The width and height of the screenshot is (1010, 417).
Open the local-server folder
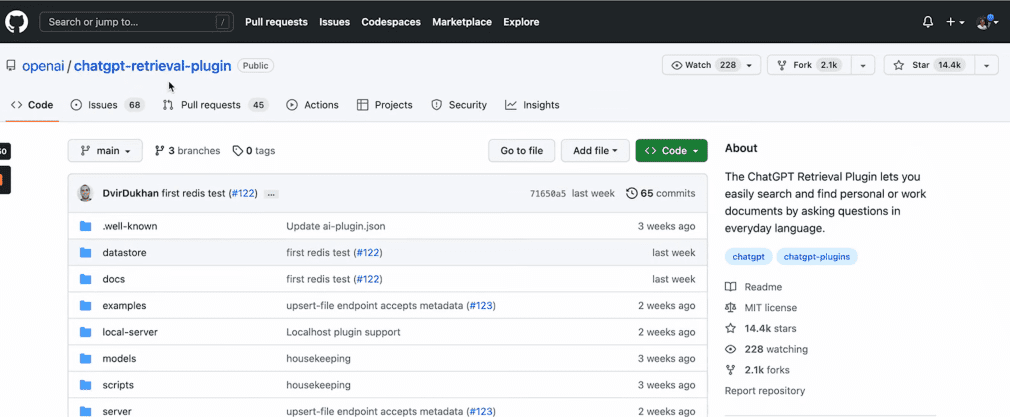pyautogui.click(x=130, y=332)
